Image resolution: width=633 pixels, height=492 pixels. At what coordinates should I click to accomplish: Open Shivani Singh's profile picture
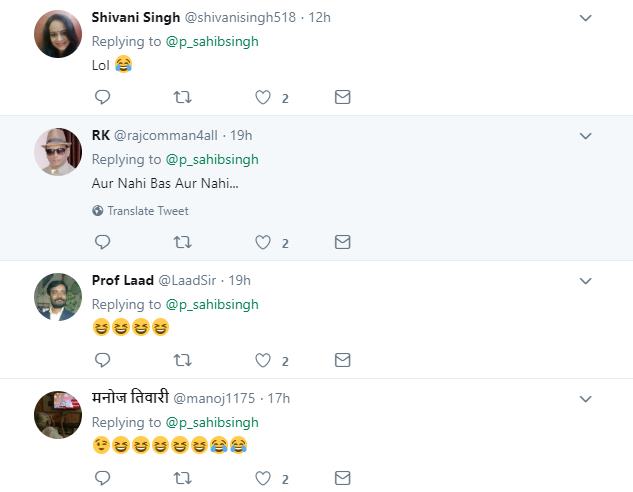point(58,35)
